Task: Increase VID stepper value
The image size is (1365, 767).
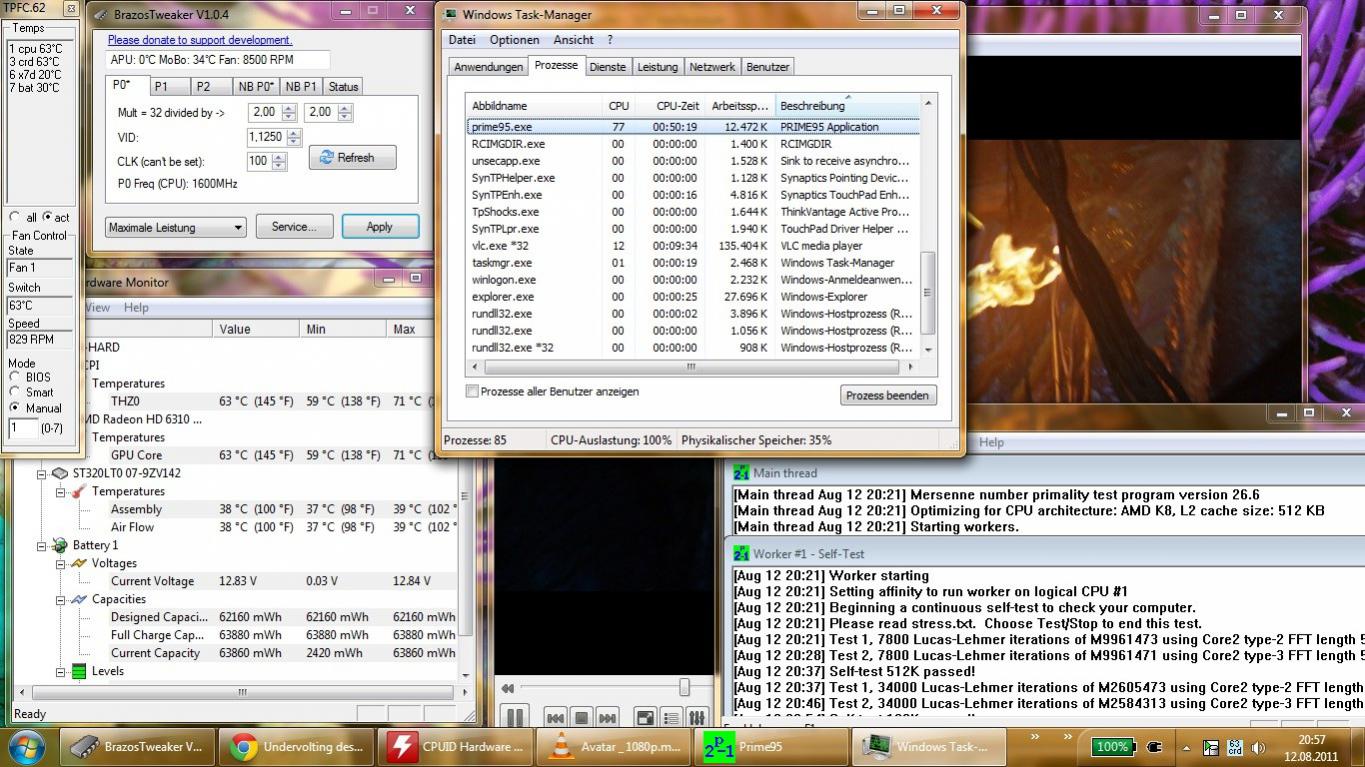Action: 294,133
